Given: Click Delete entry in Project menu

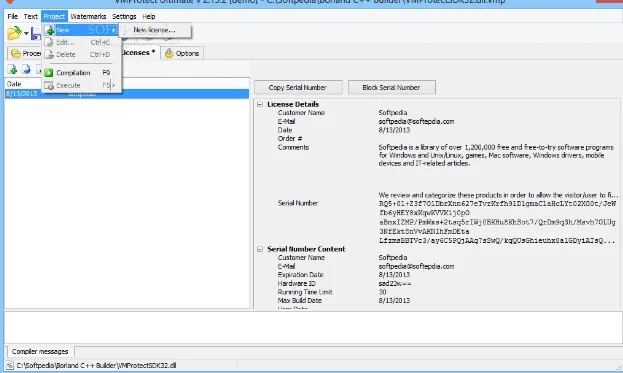Looking at the screenshot, I should coord(81,54).
